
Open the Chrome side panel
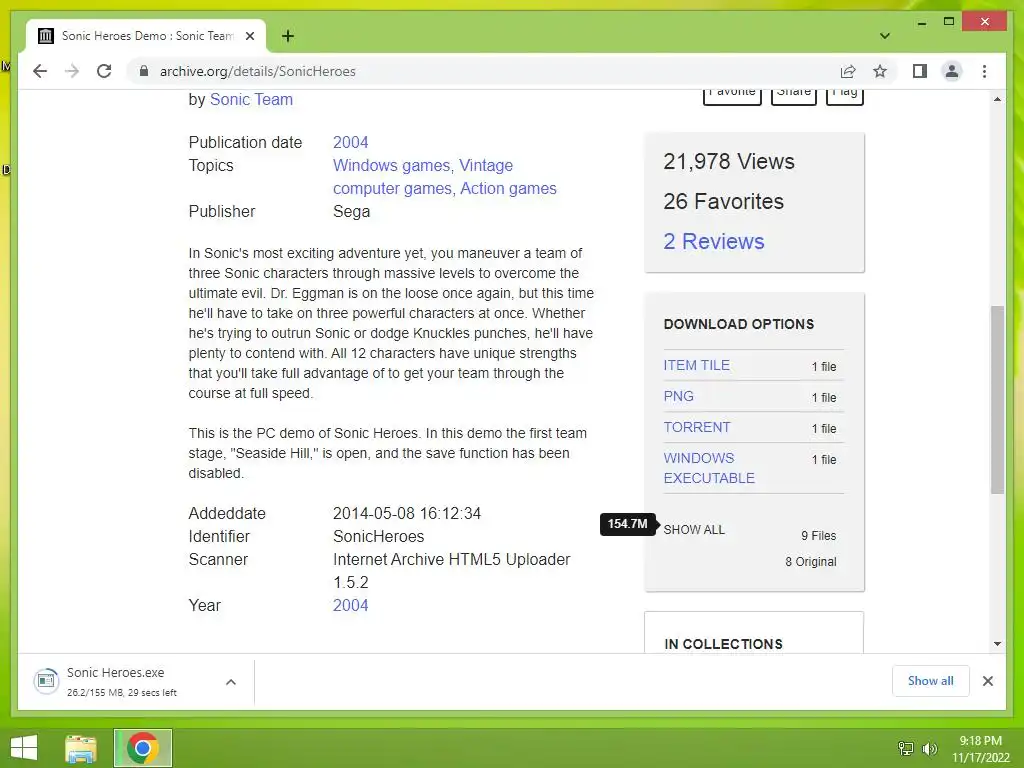click(920, 71)
